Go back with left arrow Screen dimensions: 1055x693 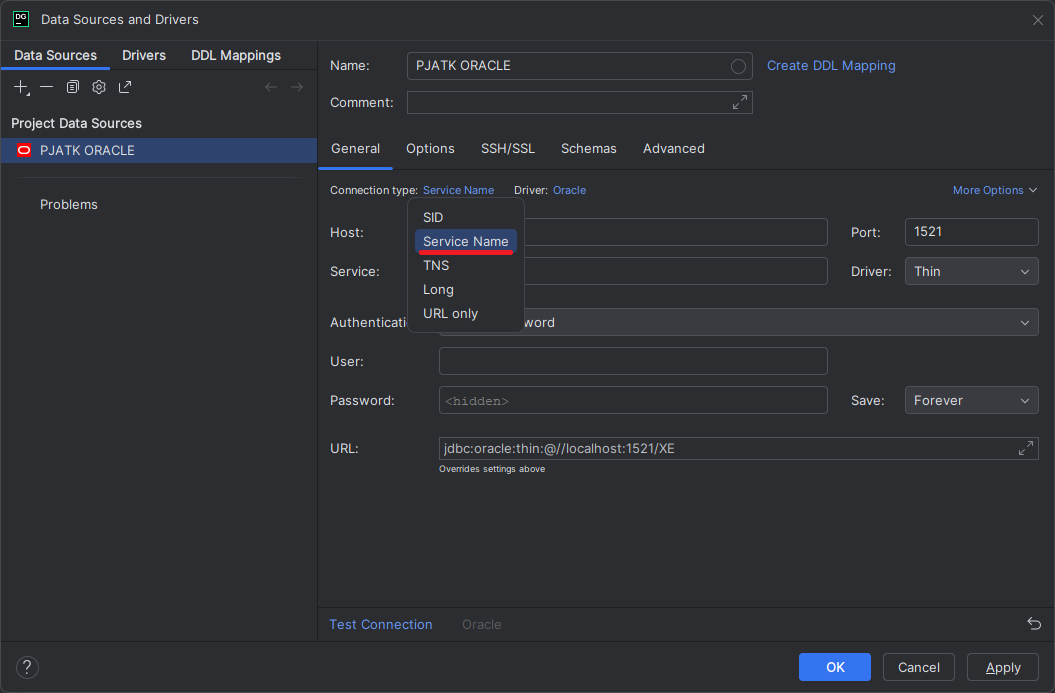pos(271,87)
